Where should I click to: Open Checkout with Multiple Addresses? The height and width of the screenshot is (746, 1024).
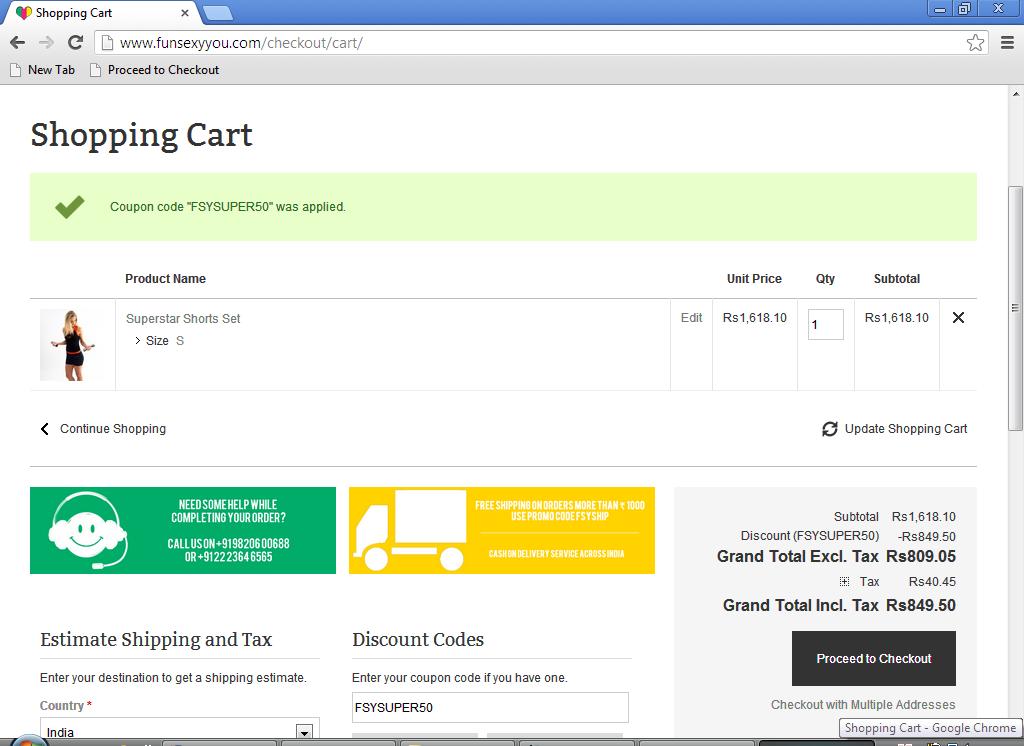coord(862,705)
